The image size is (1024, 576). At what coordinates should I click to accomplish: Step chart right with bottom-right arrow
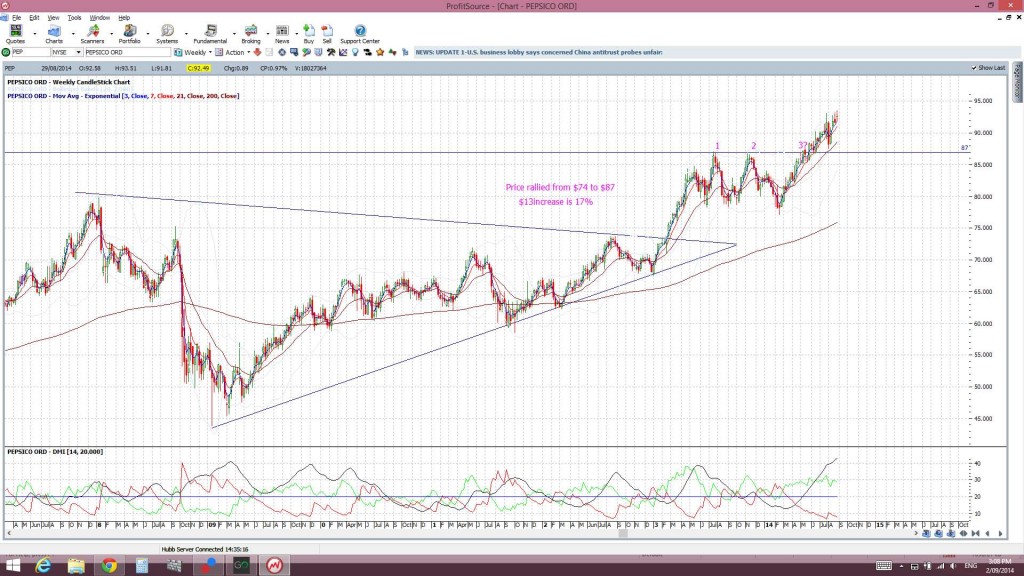click(1000, 534)
